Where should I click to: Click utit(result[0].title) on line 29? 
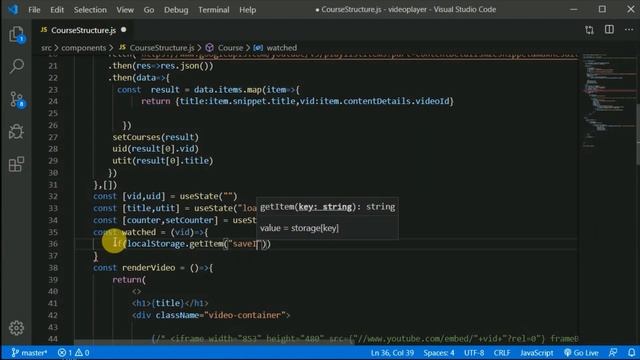coord(163,161)
